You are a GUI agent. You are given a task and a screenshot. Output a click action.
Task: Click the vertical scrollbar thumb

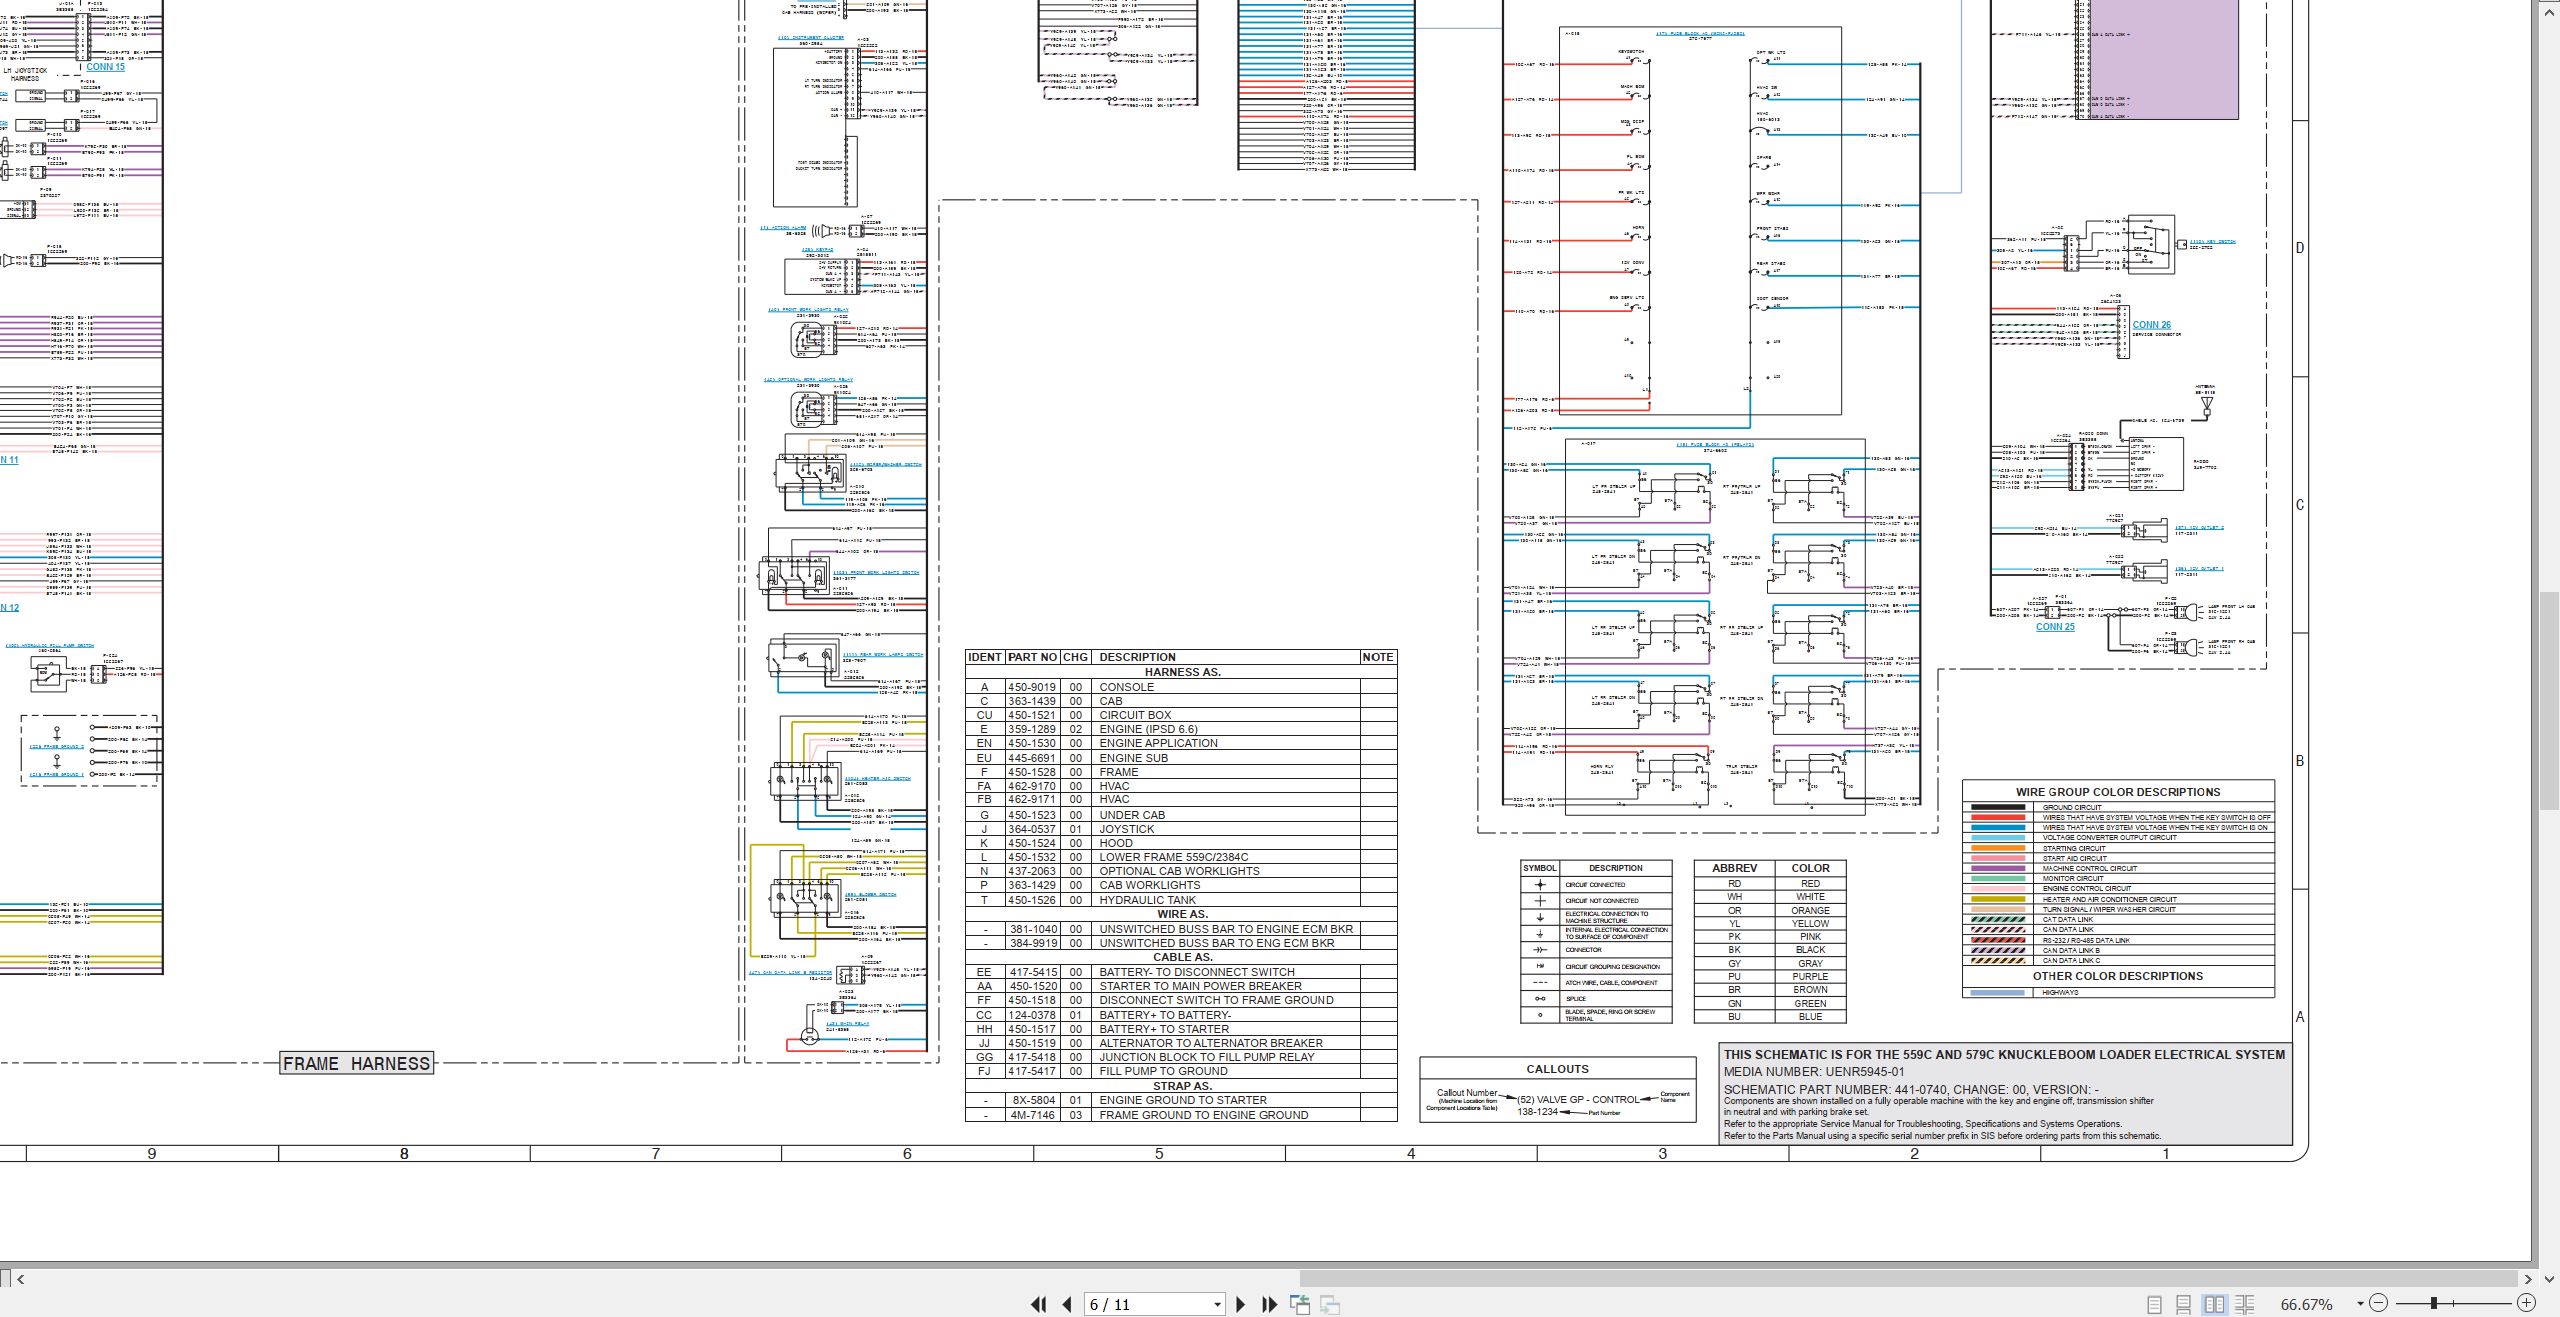click(x=2548, y=700)
